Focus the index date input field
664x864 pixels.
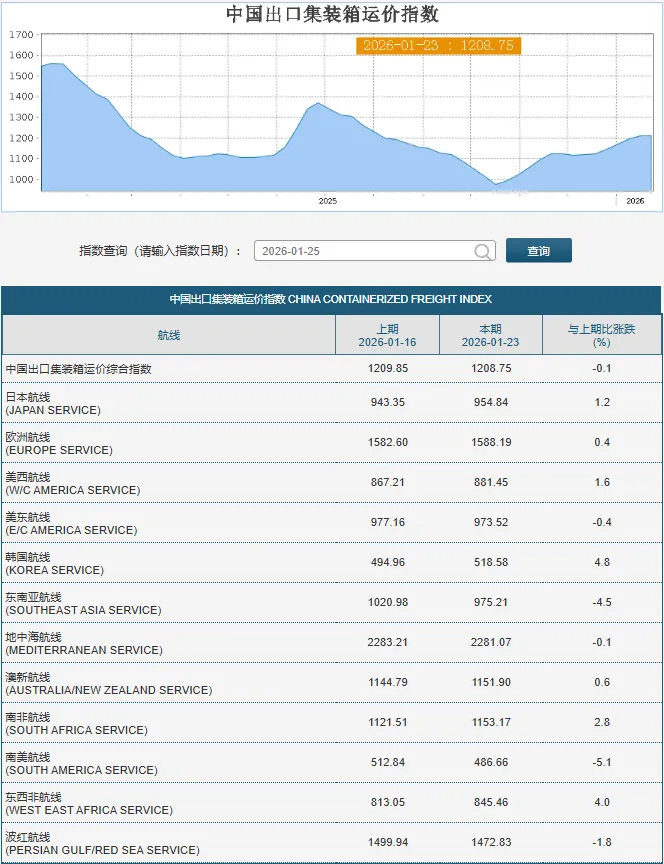pos(375,251)
